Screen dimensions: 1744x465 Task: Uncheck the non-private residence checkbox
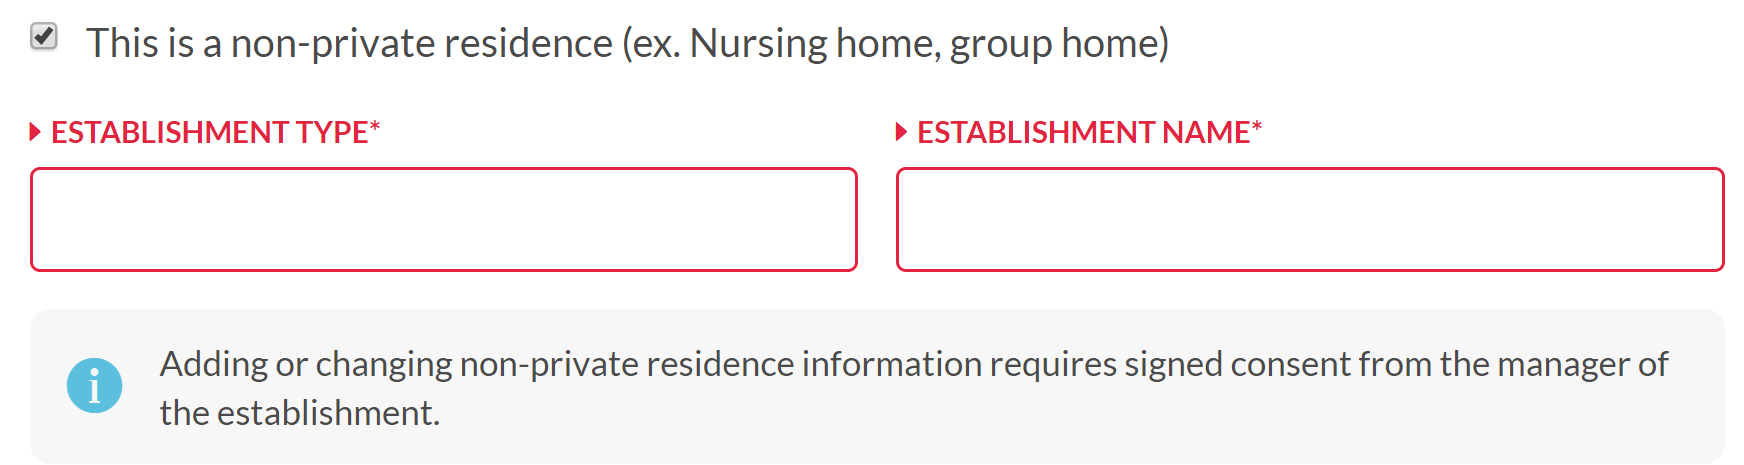[44, 37]
